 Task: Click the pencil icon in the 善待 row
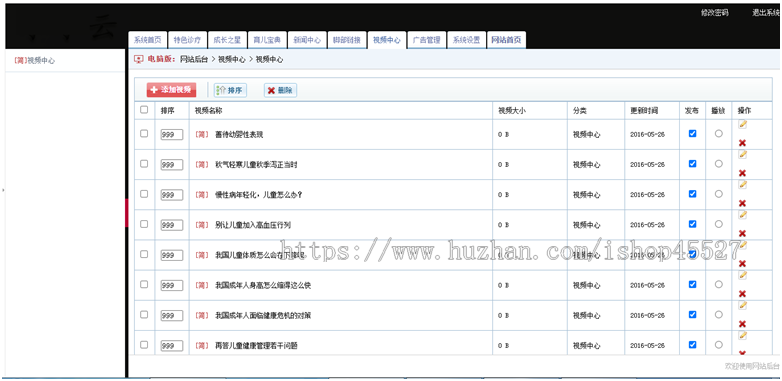point(743,124)
